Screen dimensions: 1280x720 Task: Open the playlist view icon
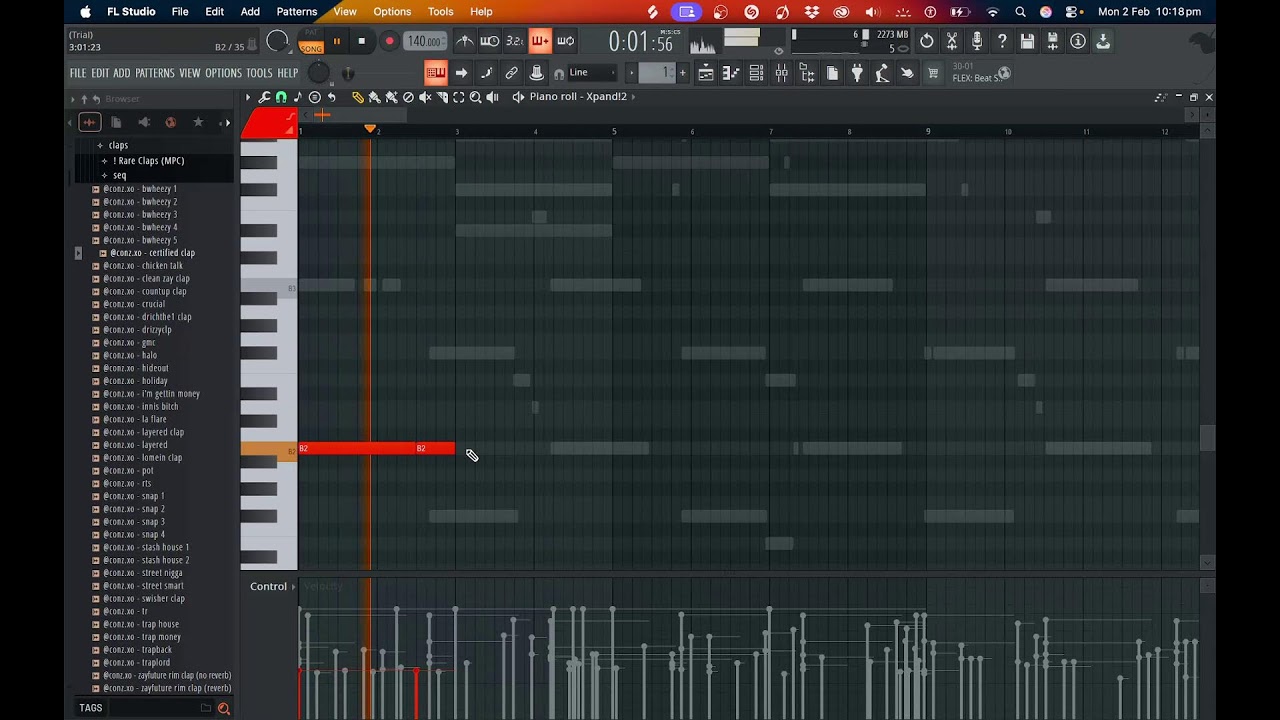click(x=705, y=73)
